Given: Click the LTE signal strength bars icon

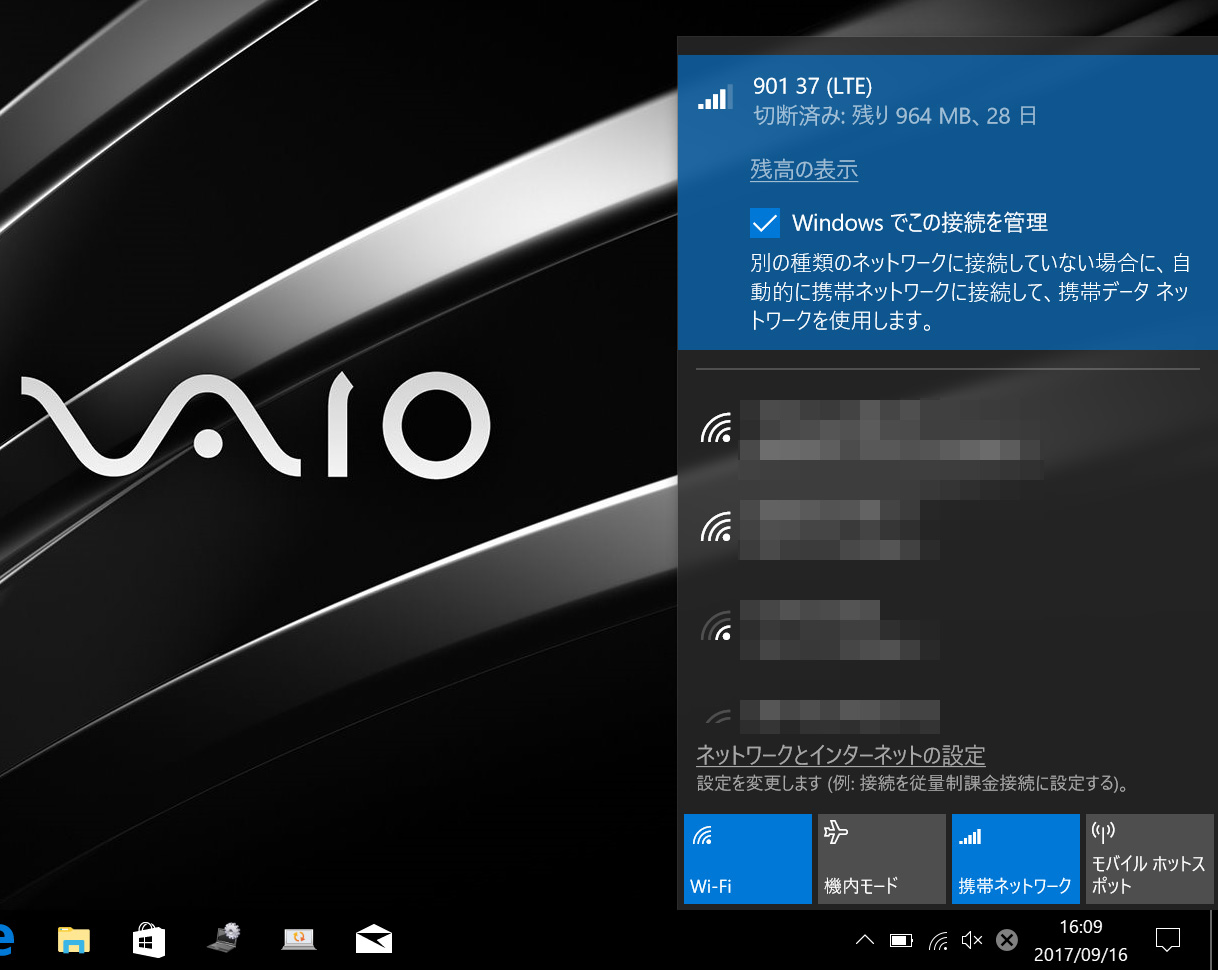Looking at the screenshot, I should tap(715, 96).
